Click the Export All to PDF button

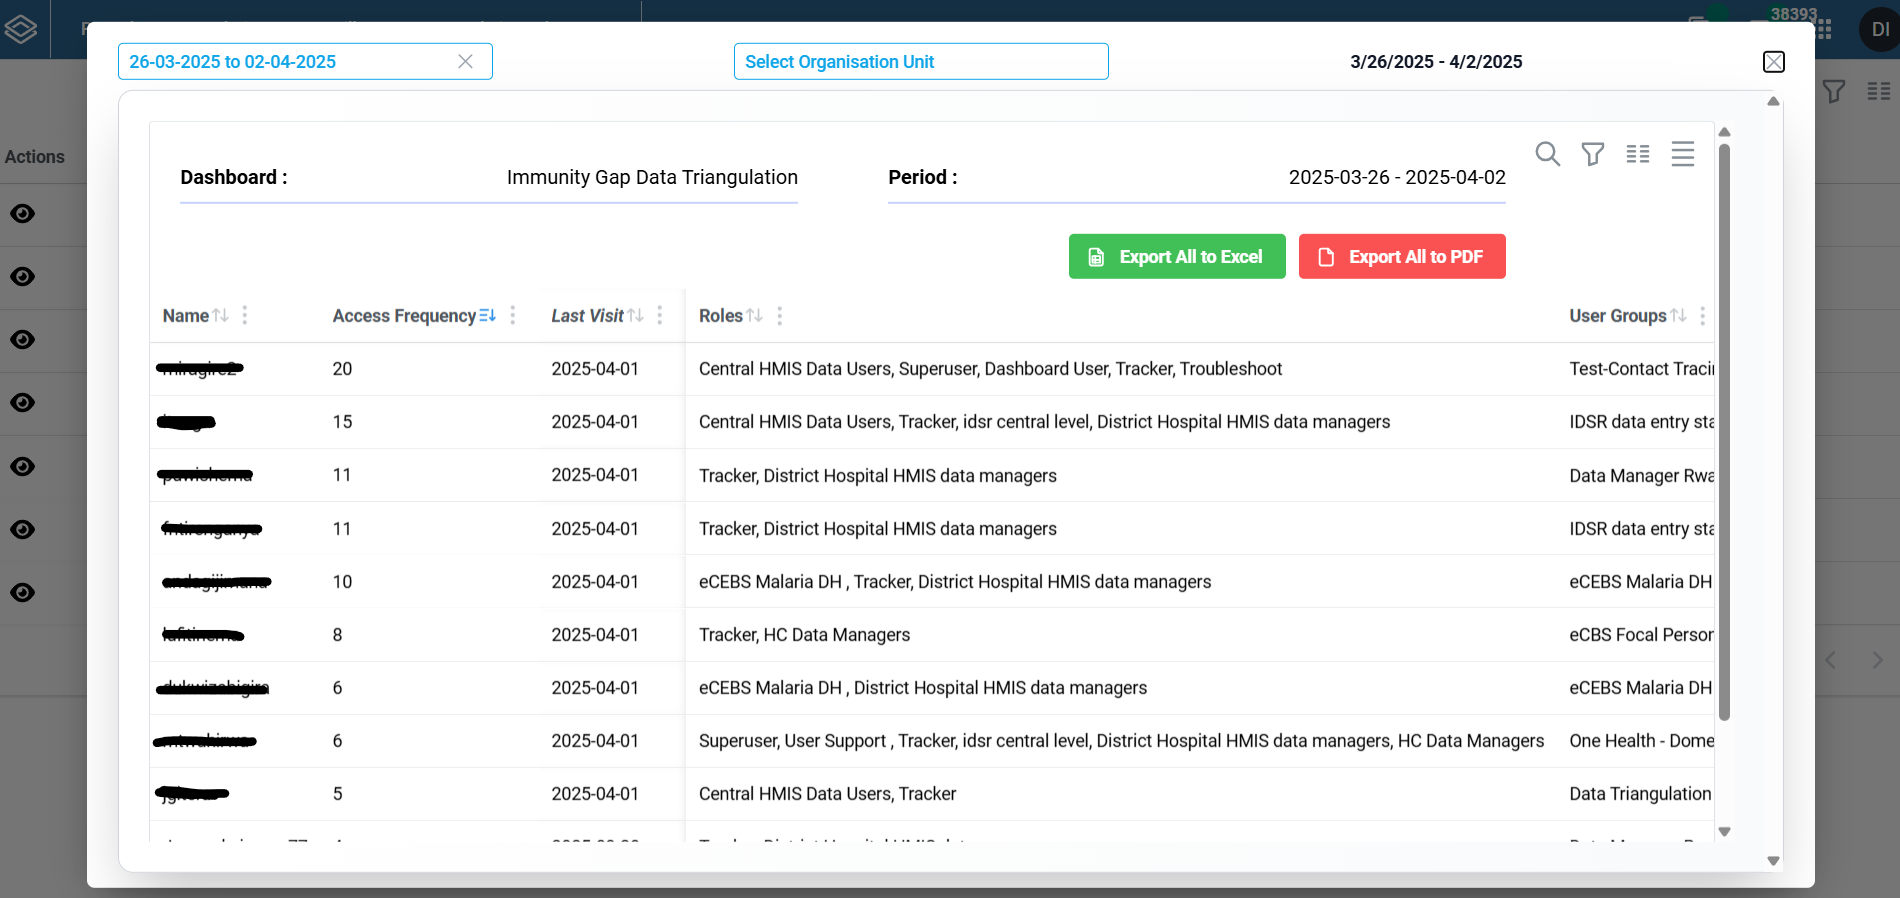[1402, 257]
